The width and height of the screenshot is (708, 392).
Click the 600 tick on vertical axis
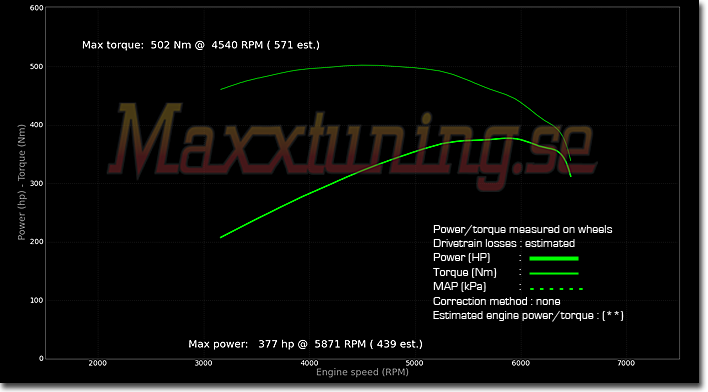coord(37,8)
